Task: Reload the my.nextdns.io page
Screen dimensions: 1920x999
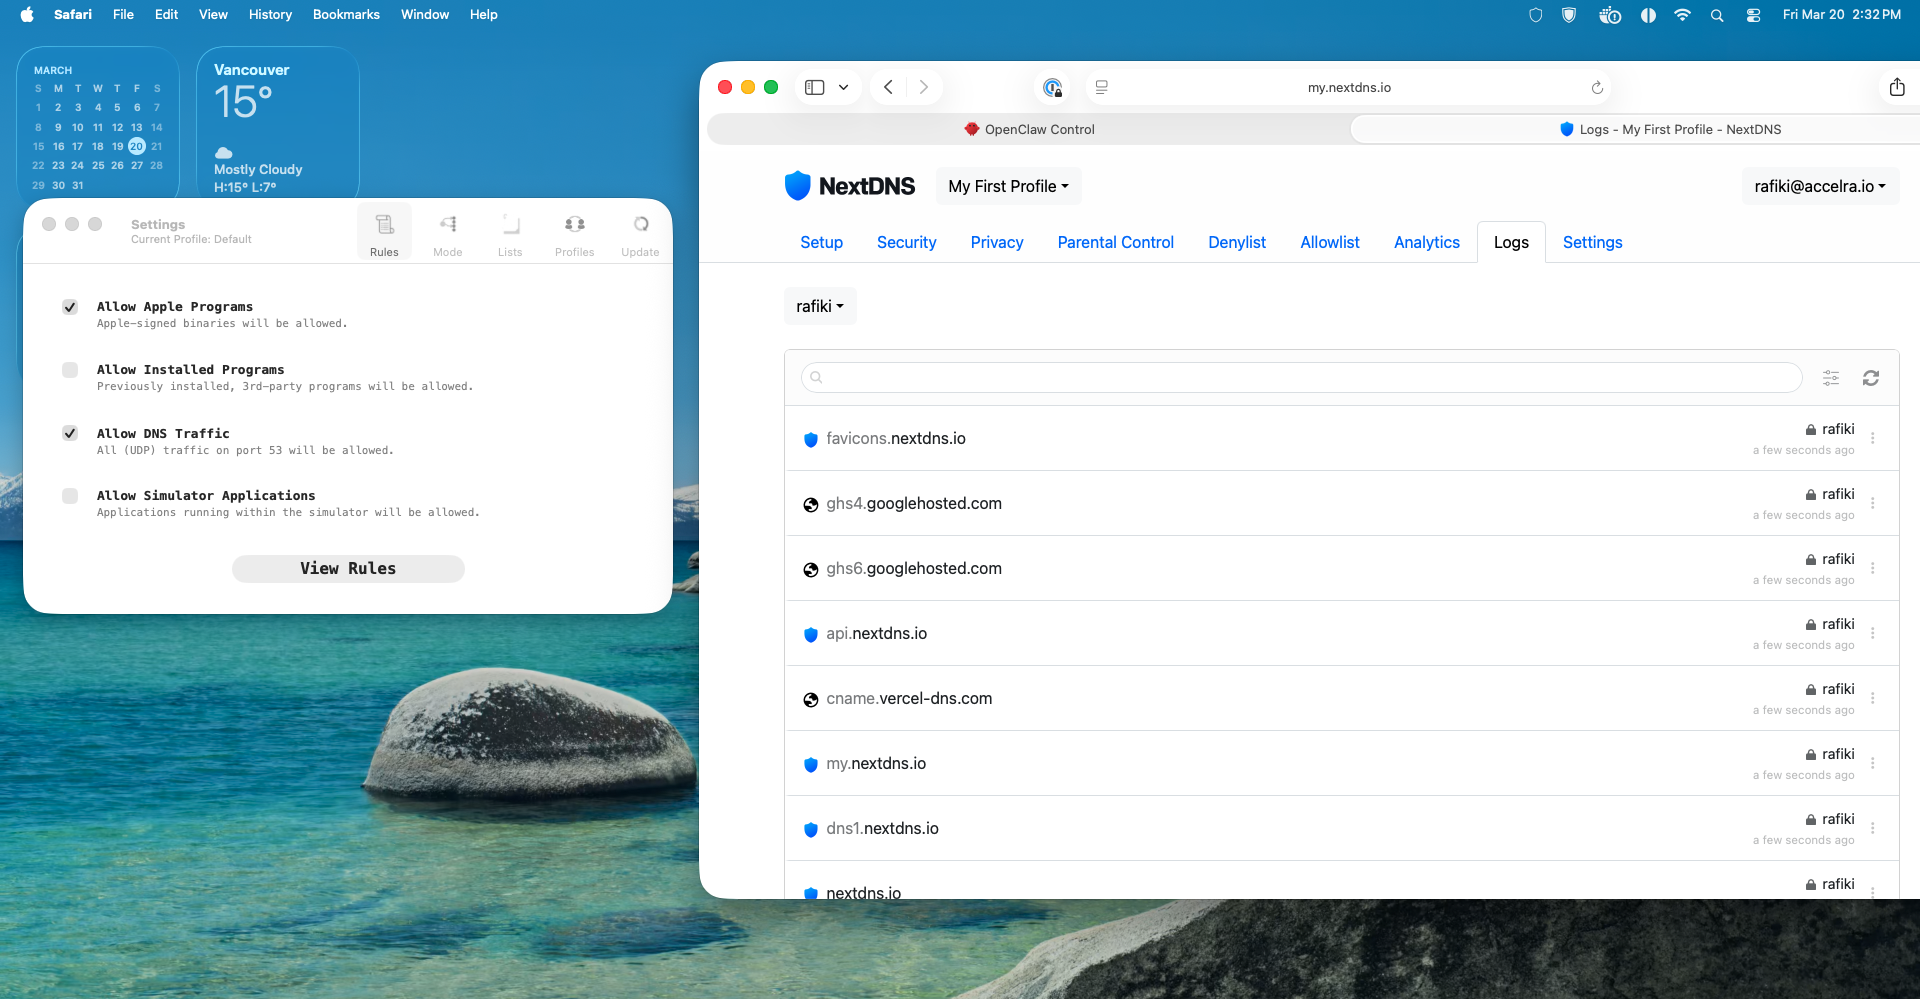Action: click(x=1597, y=88)
